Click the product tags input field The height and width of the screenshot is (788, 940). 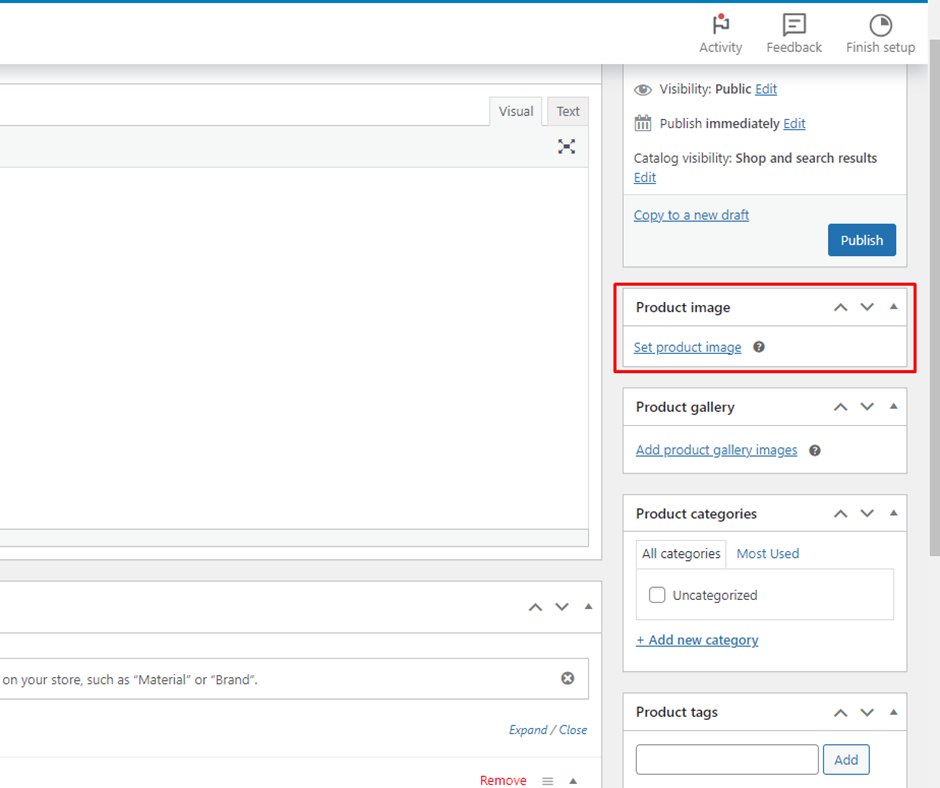click(727, 760)
